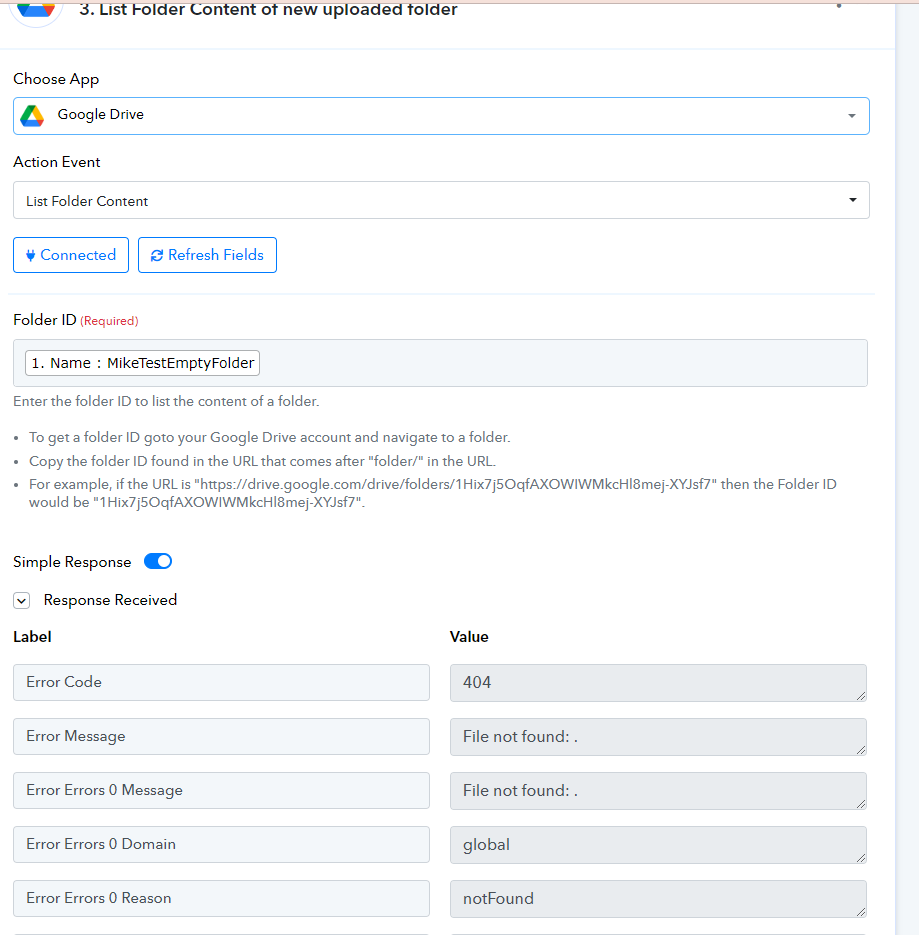919x935 pixels.
Task: Select the MikeTestEmptyFolder mapped tag
Action: (143, 363)
